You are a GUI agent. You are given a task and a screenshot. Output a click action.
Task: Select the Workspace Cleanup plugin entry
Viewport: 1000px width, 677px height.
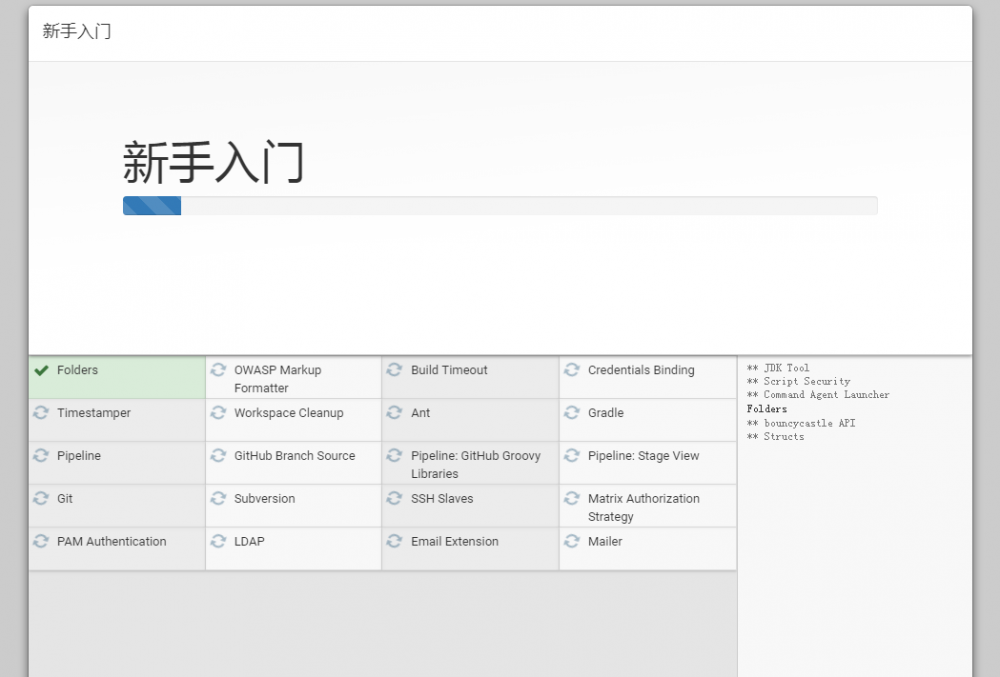click(289, 413)
